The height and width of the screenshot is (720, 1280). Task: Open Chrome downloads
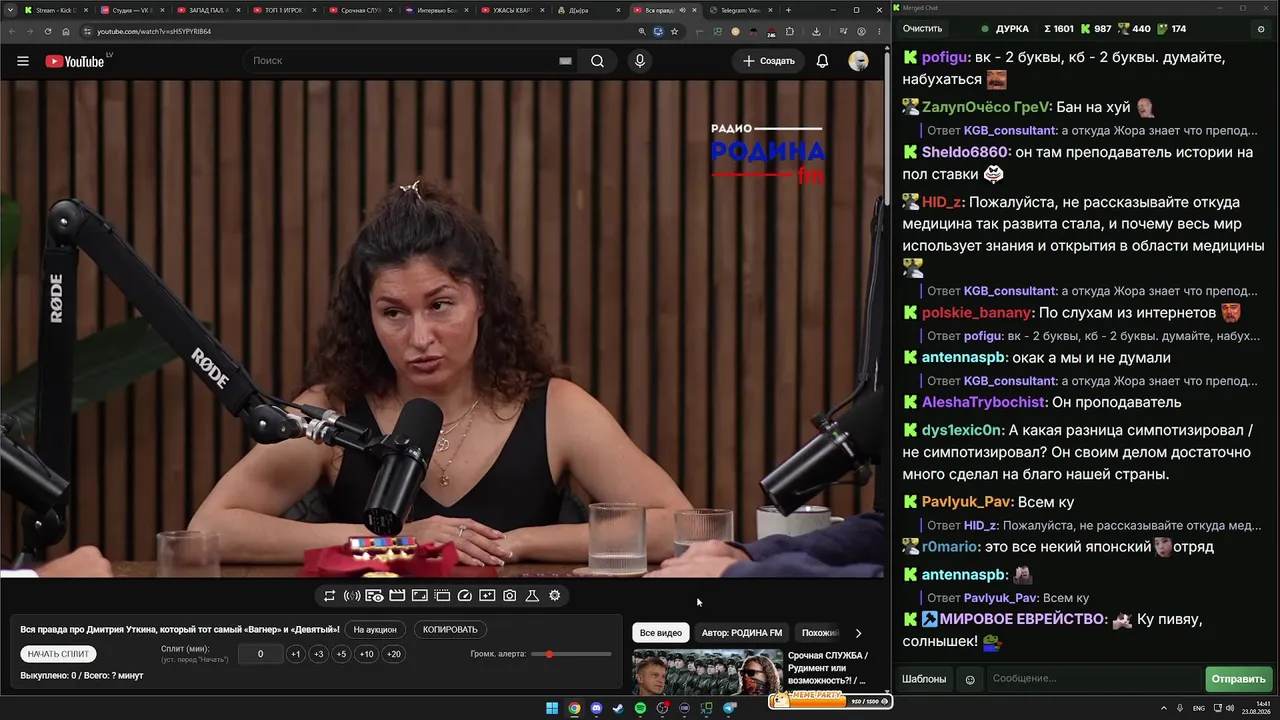click(x=816, y=31)
